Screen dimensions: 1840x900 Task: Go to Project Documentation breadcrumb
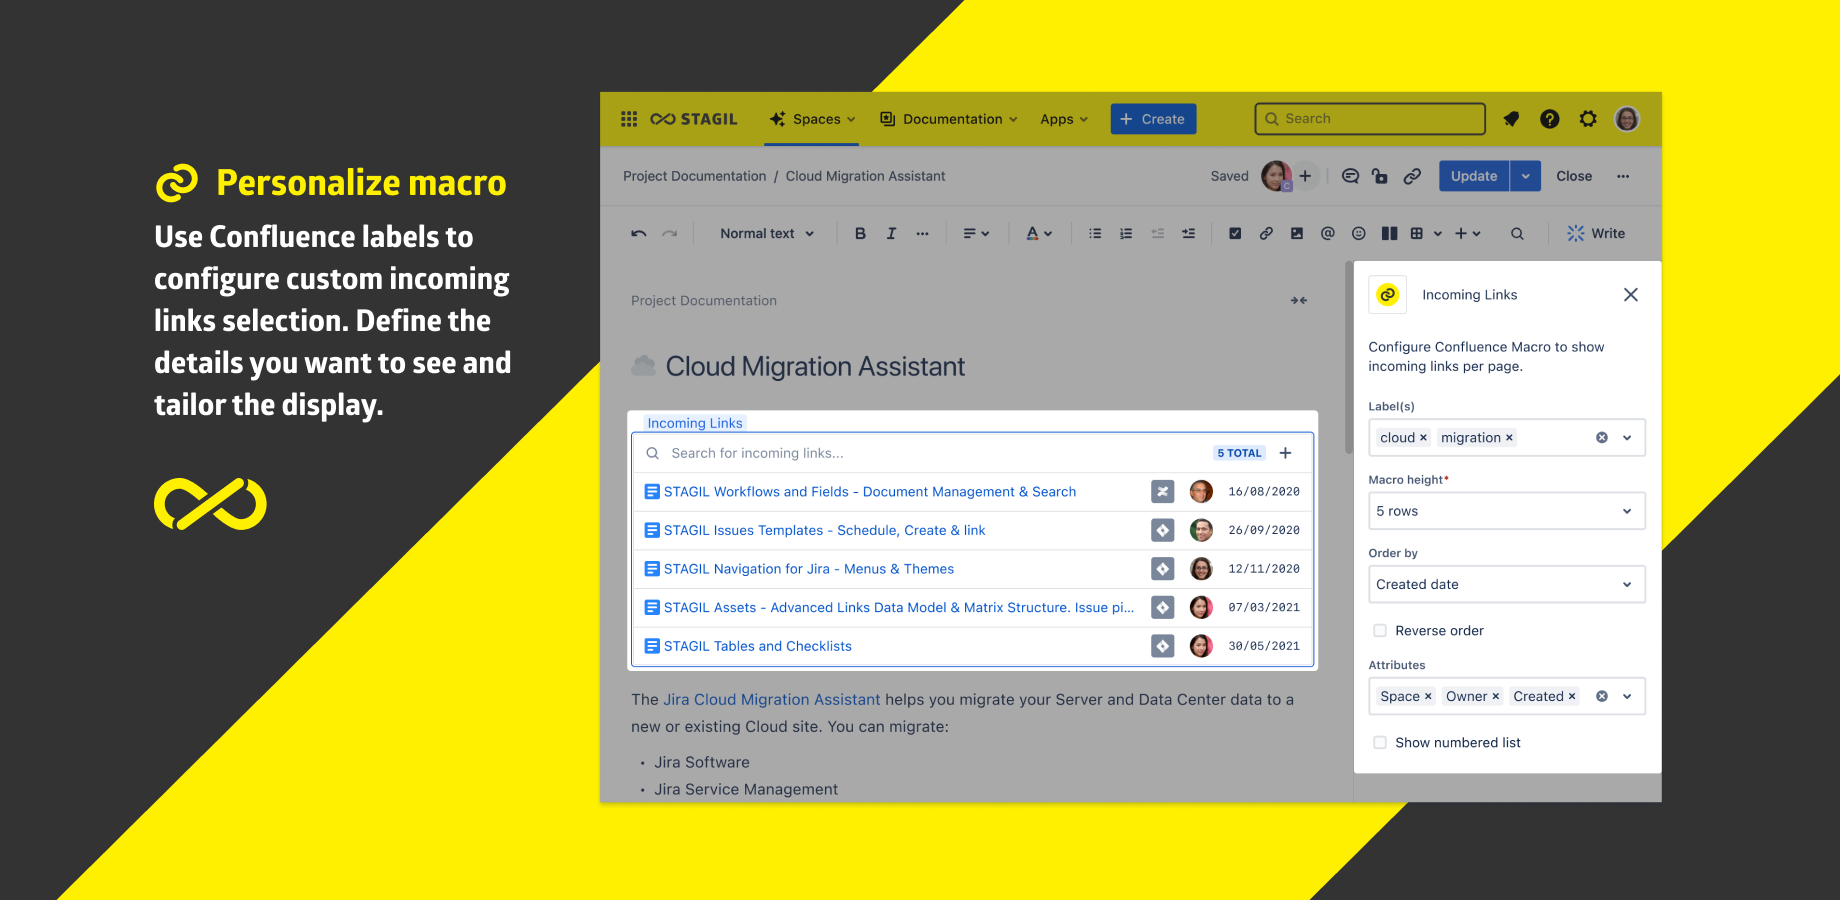pyautogui.click(x=694, y=176)
